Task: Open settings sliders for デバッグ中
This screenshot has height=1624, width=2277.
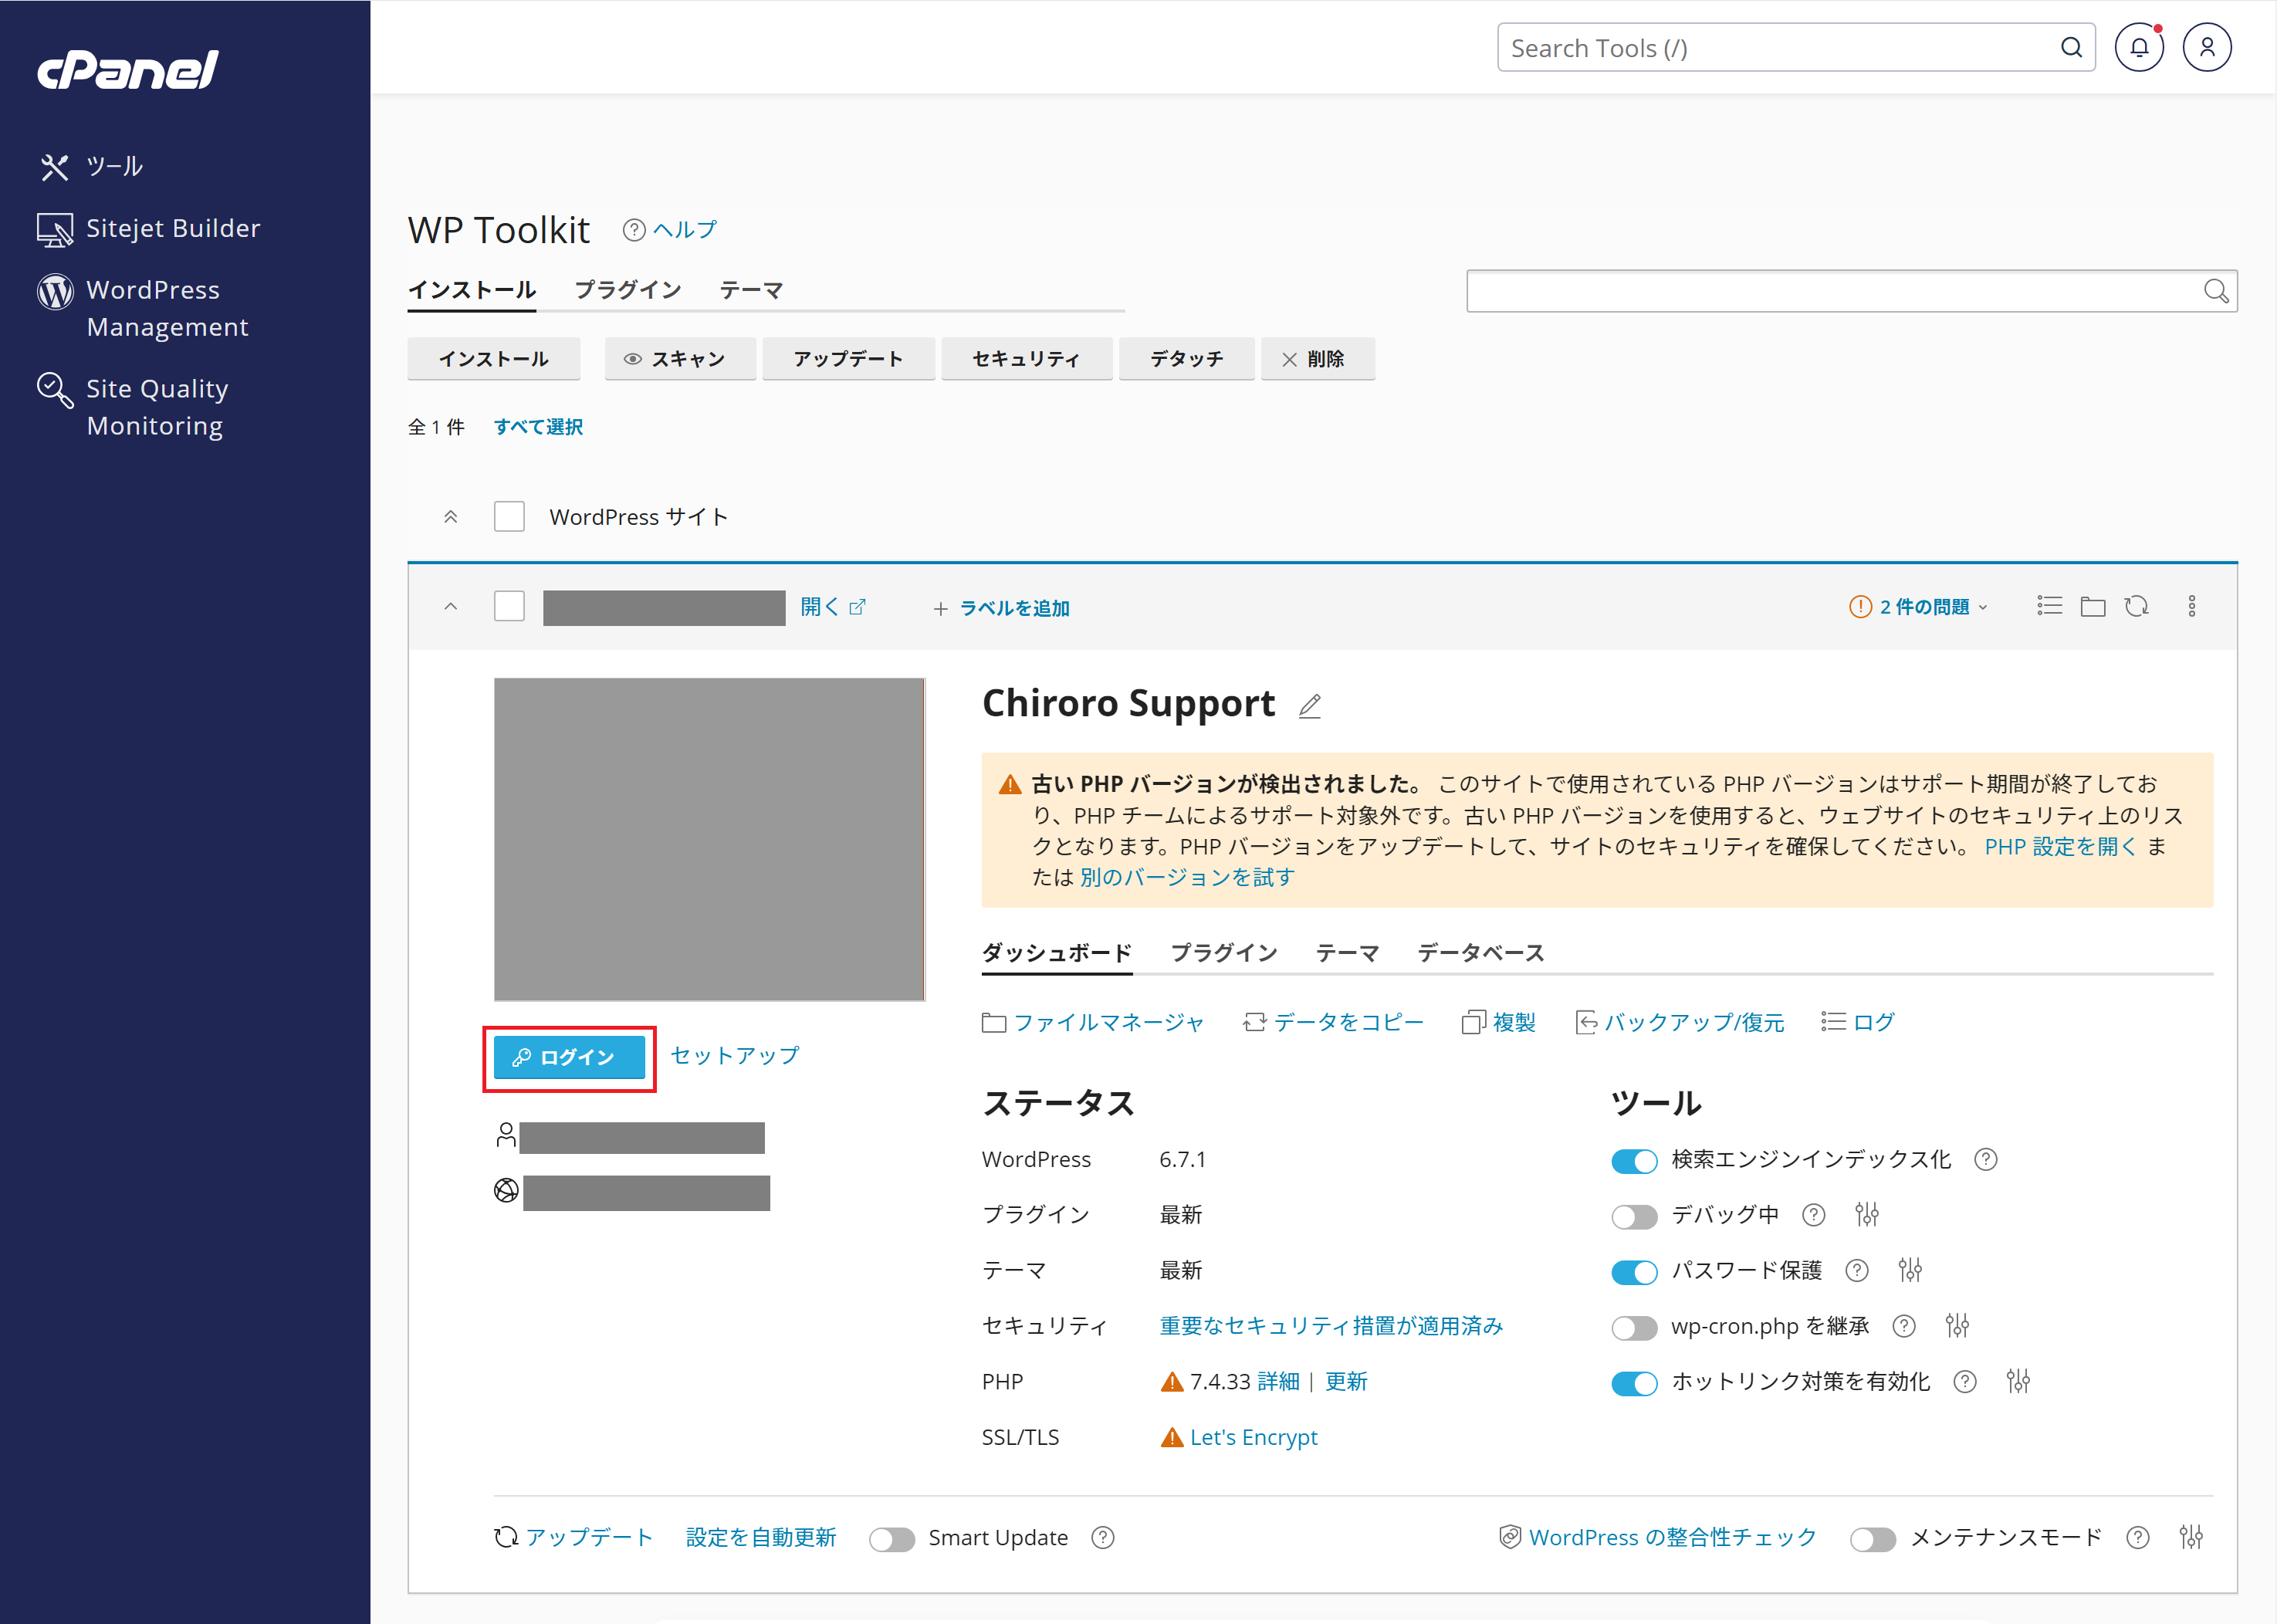Action: 1866,1214
